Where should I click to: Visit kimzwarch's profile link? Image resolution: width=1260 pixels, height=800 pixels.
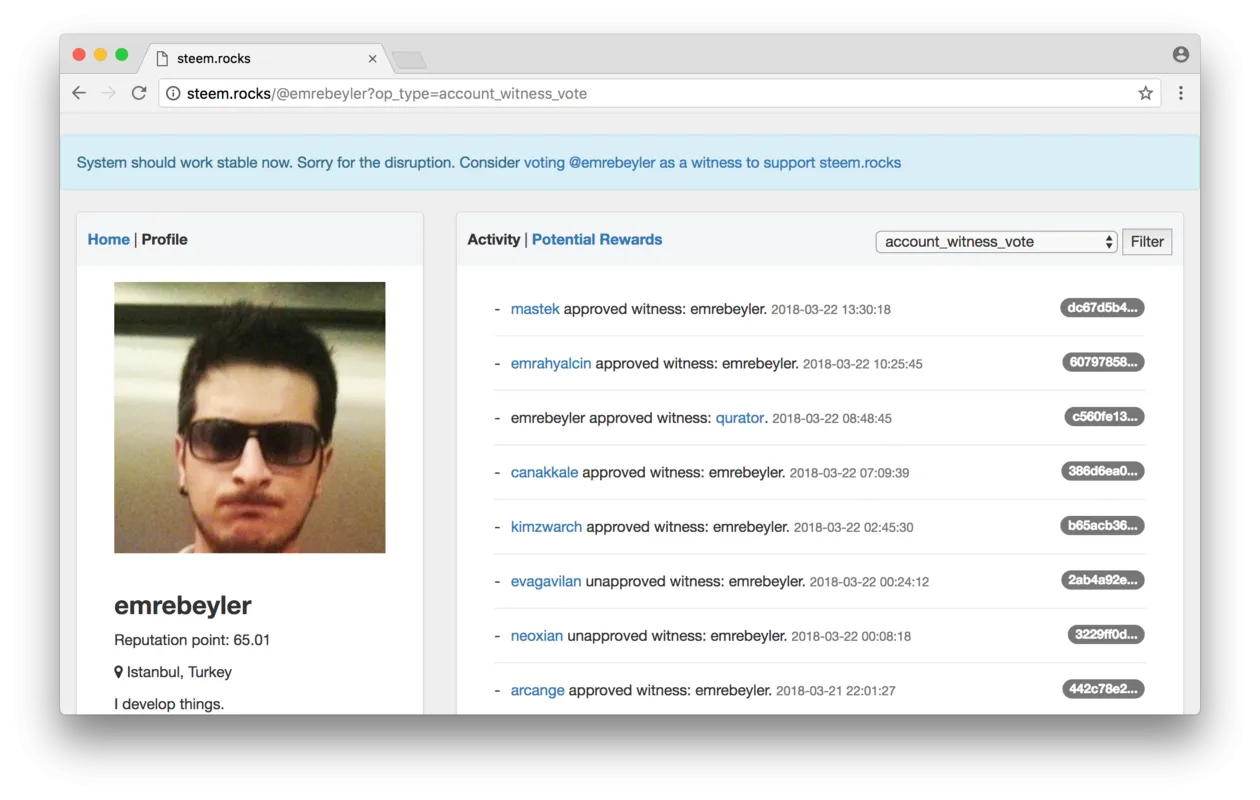coord(546,526)
